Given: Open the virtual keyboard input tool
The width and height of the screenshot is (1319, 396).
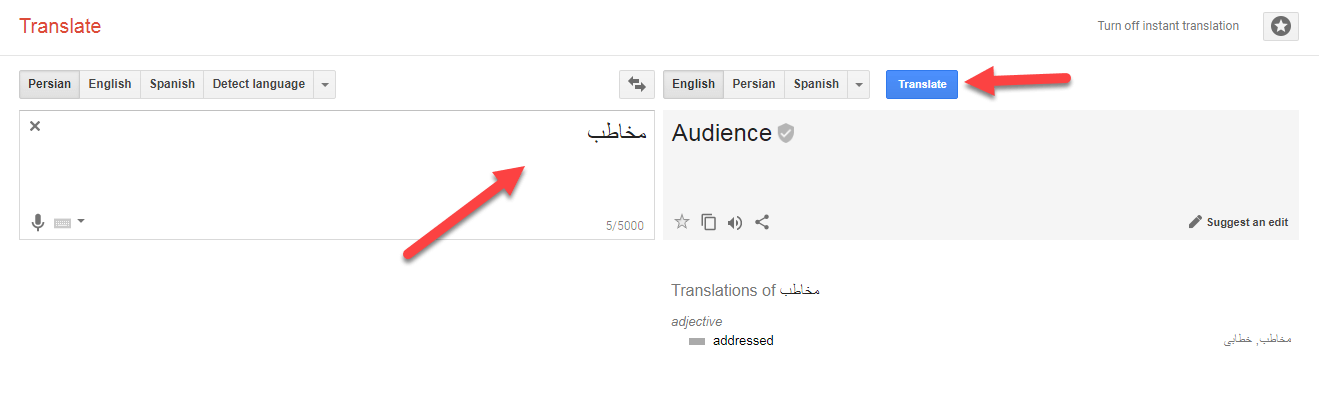Looking at the screenshot, I should [x=63, y=223].
